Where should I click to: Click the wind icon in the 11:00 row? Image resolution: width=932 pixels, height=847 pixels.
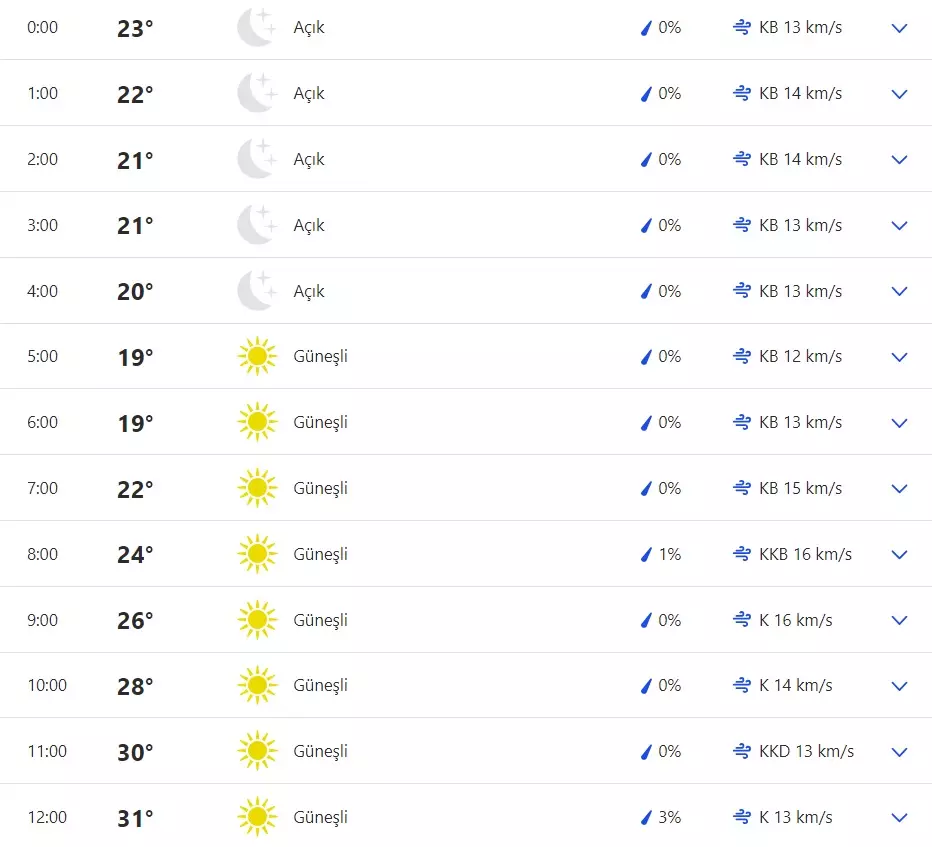pyautogui.click(x=741, y=751)
